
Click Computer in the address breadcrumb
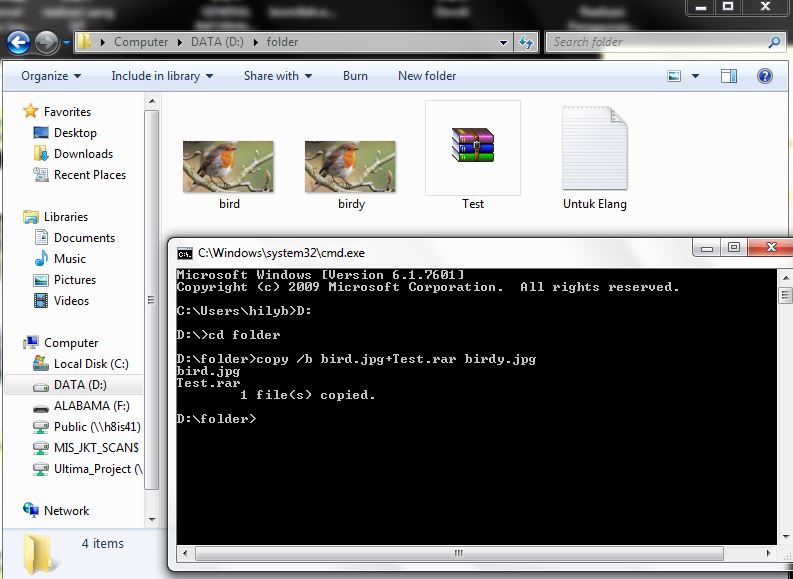141,42
